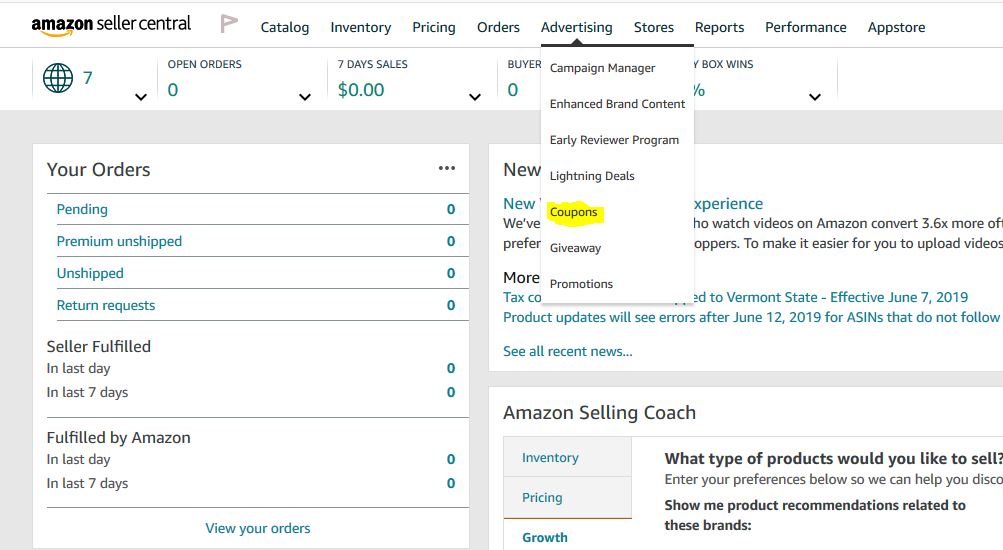Click the 7 DAYS SALES label
1003x550 pixels.
click(x=372, y=64)
